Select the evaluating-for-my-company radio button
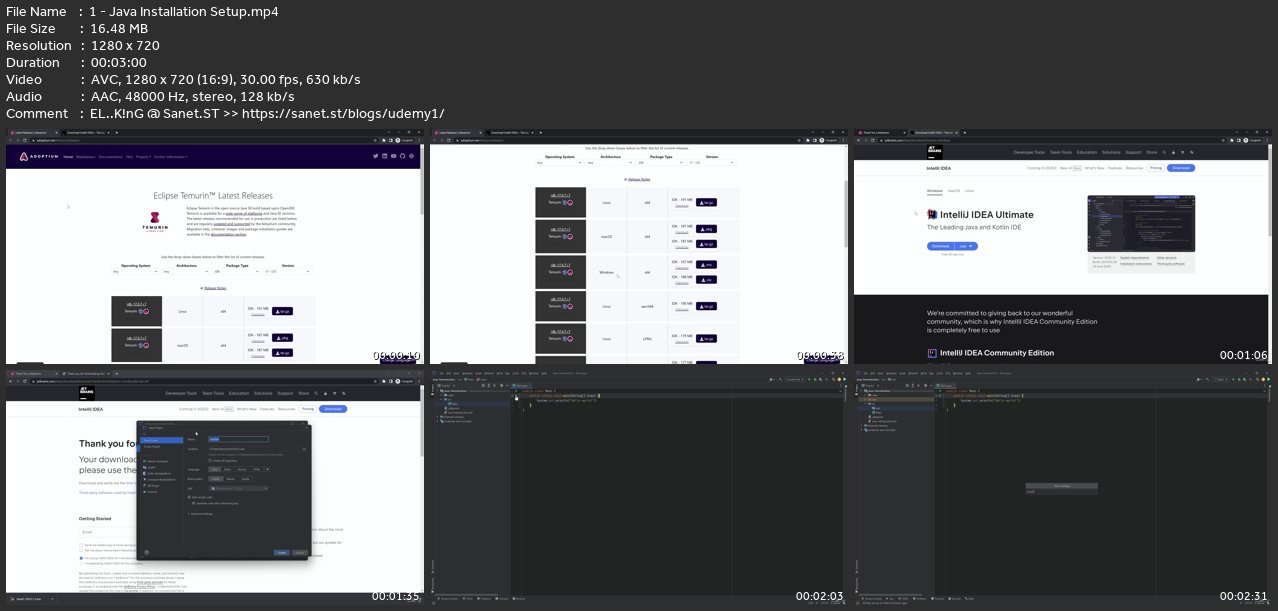 (x=81, y=563)
